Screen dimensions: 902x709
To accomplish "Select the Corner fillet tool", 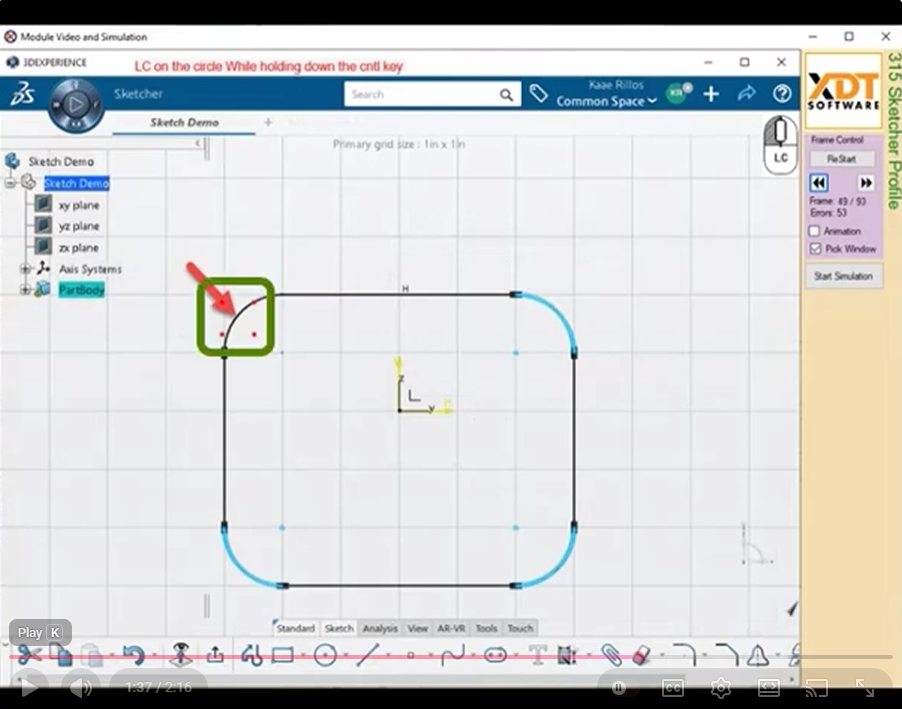I will coord(685,655).
